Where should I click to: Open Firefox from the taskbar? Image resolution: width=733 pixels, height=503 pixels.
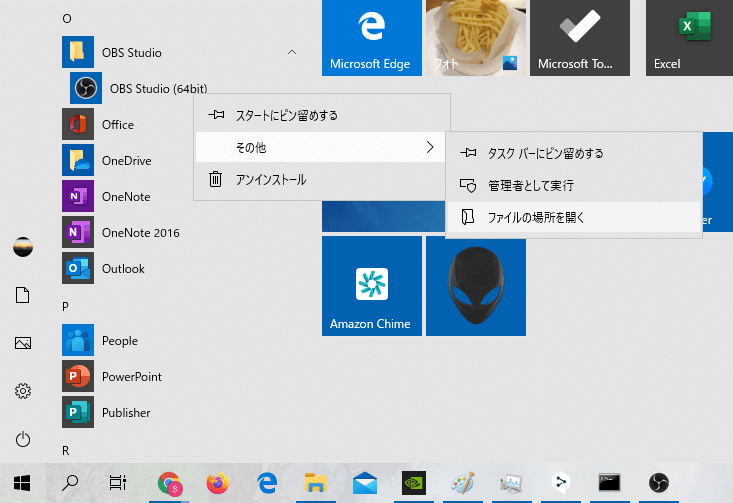(218, 483)
